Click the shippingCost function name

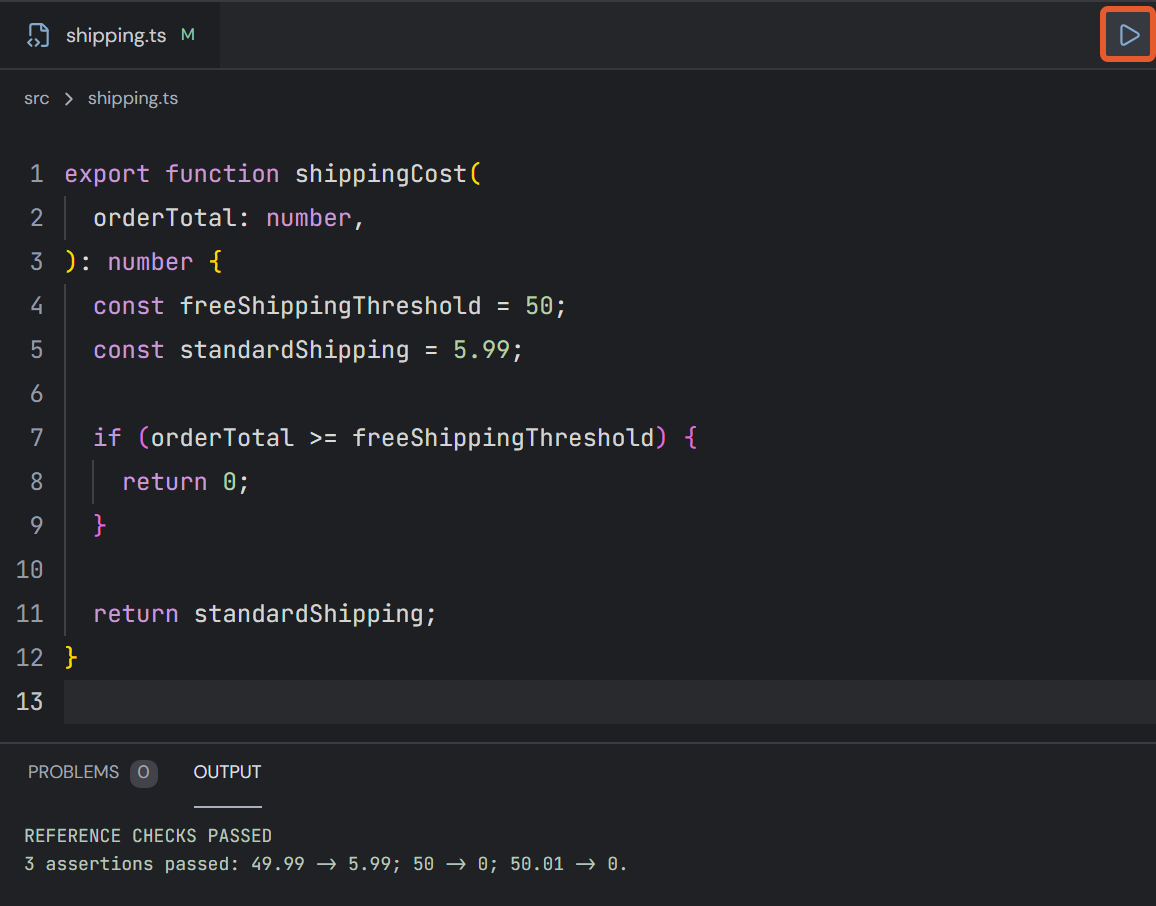point(380,174)
